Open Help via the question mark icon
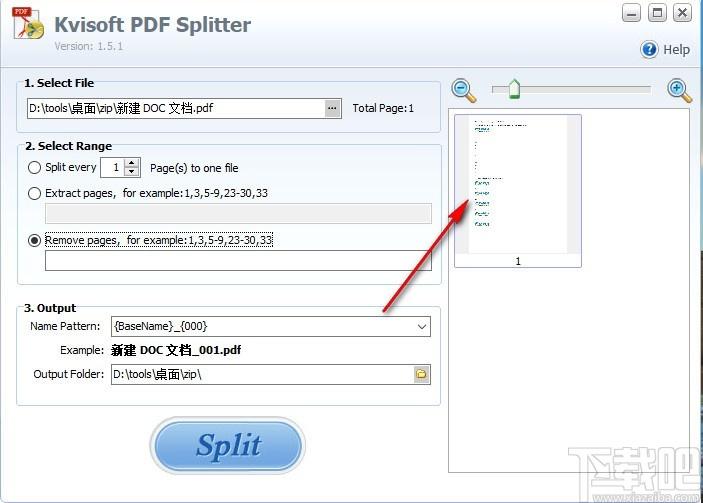 649,49
